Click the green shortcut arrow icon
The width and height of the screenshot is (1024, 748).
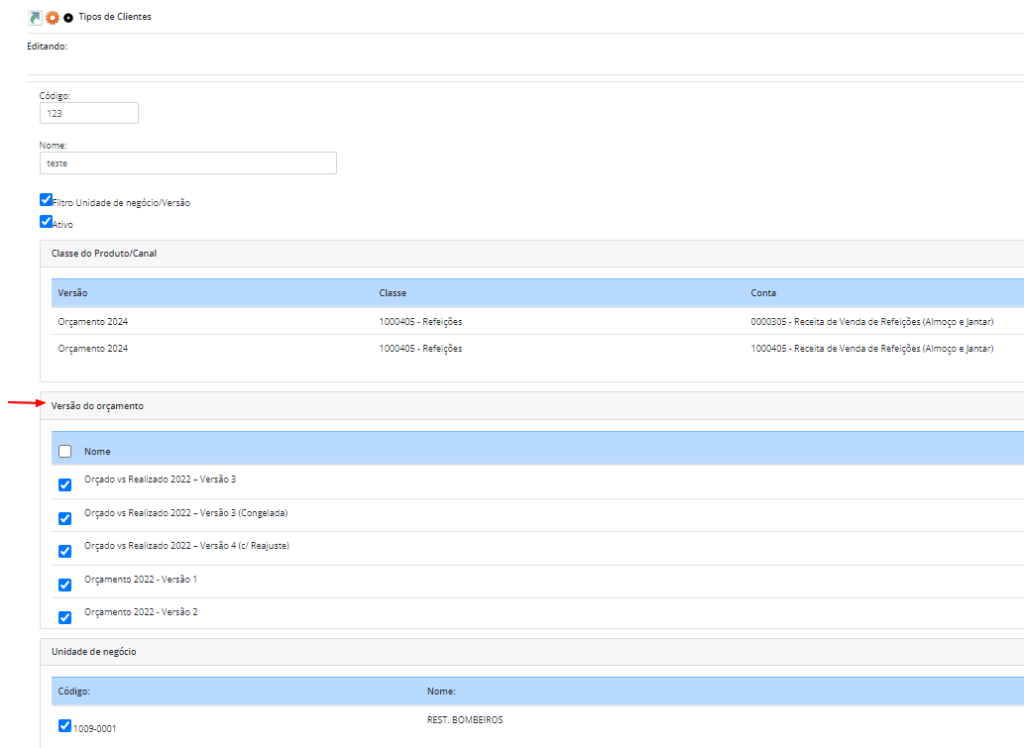click(35, 17)
